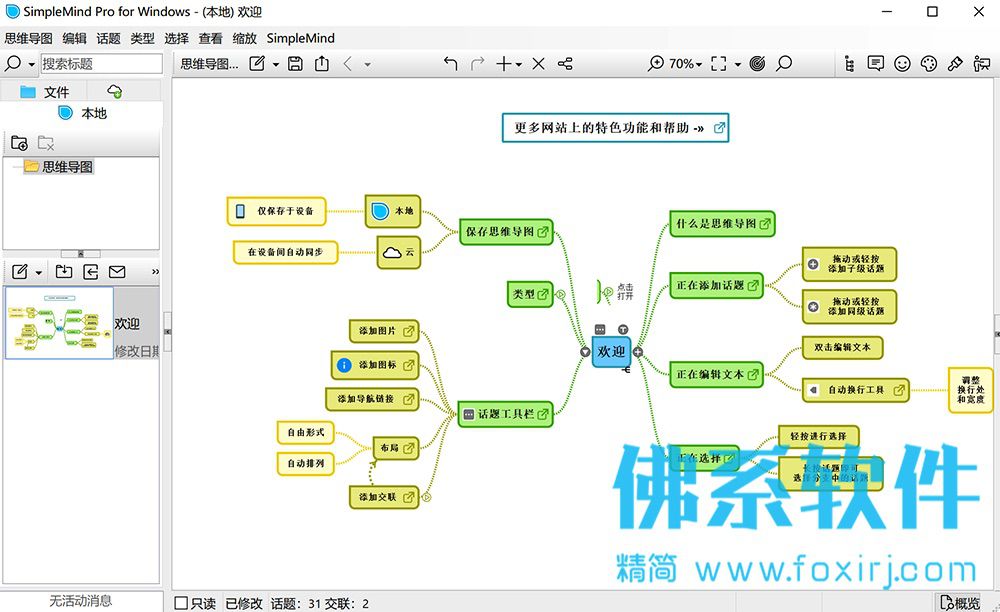Open the SimpleMind menu
The height and width of the screenshot is (612, 1000).
300,38
